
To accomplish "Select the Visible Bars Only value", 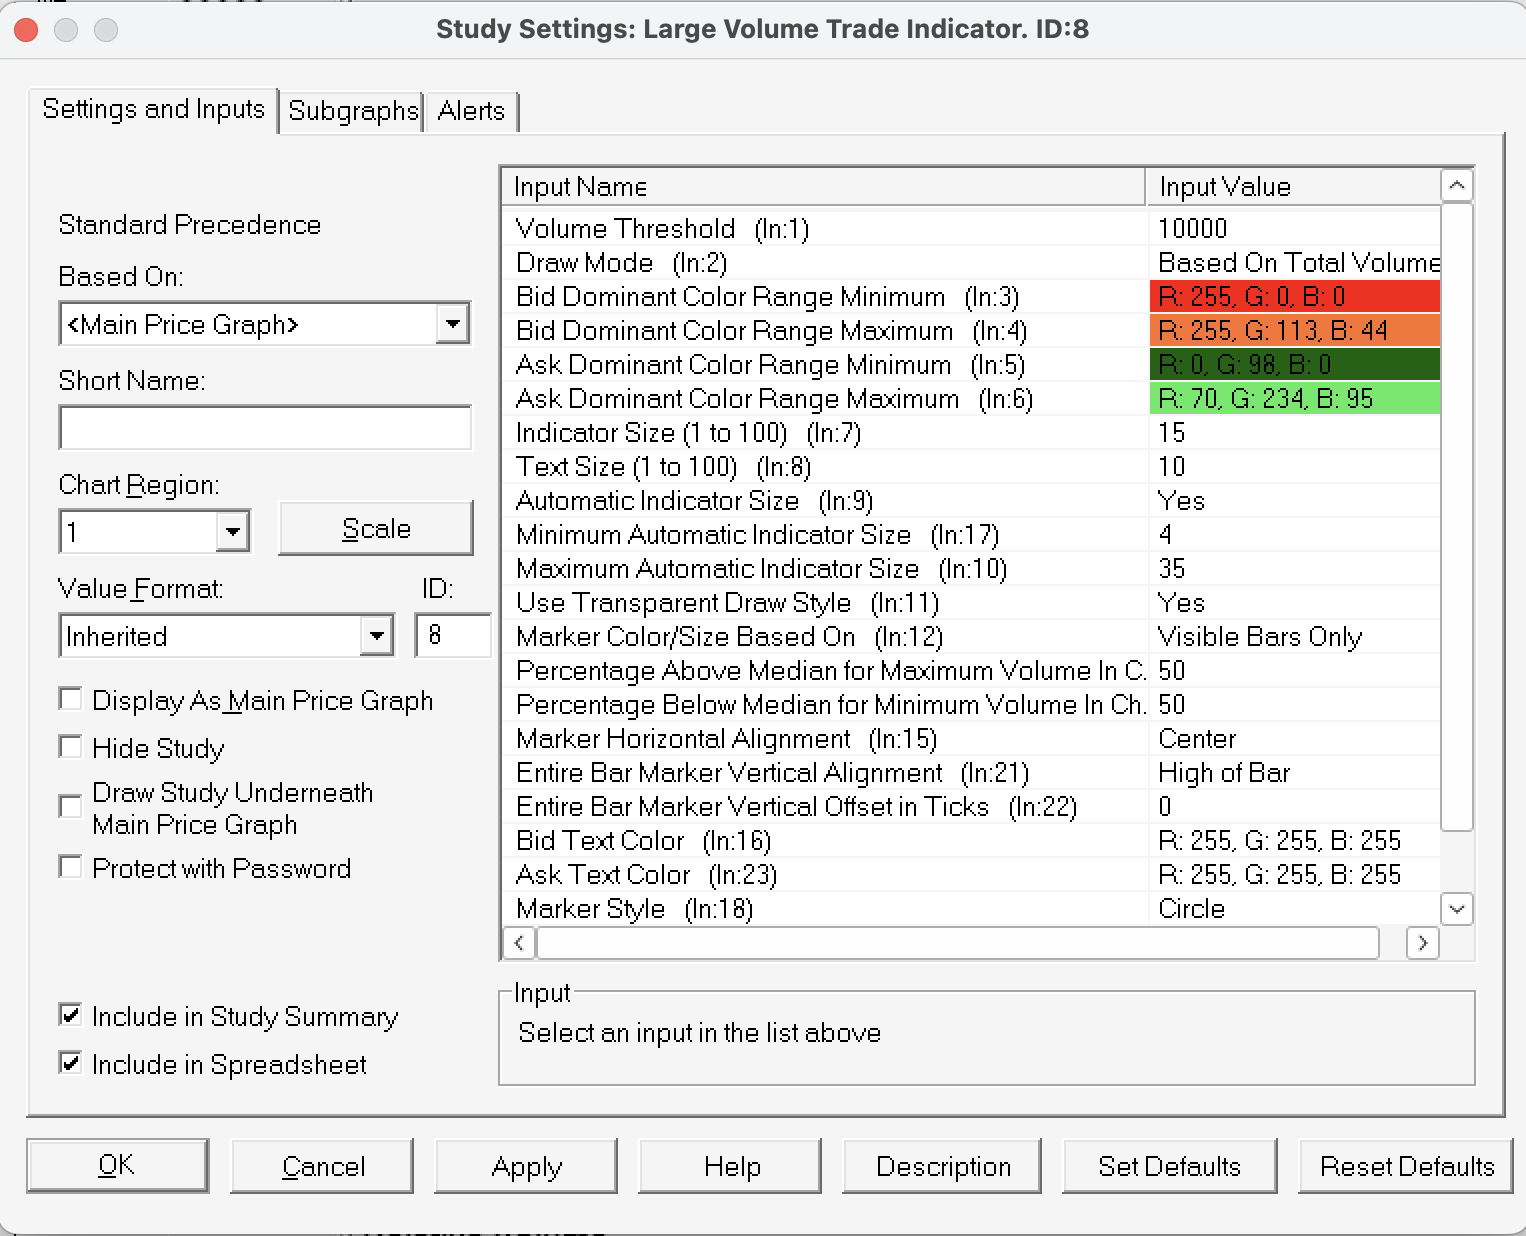I will pyautogui.click(x=1260, y=637).
